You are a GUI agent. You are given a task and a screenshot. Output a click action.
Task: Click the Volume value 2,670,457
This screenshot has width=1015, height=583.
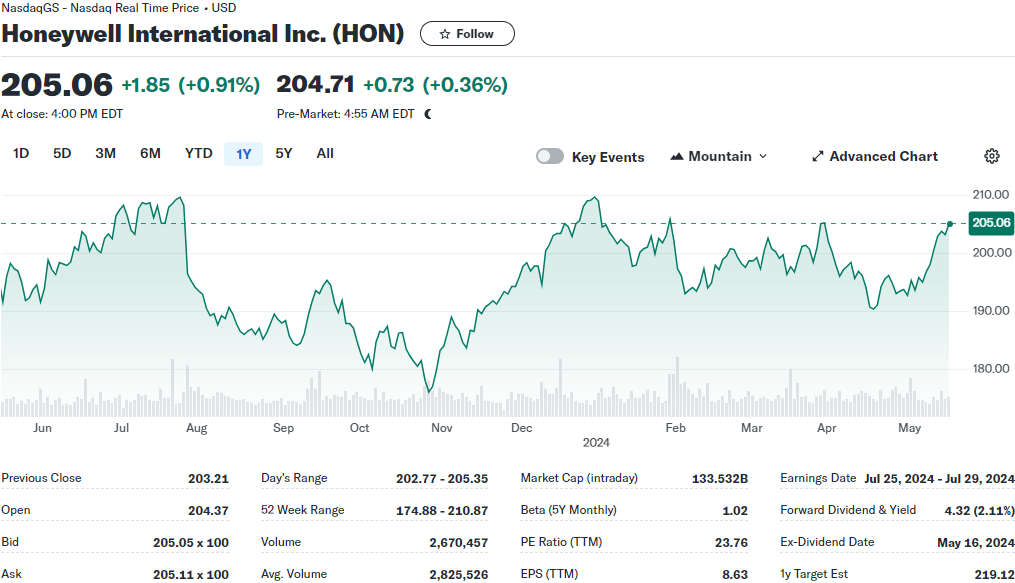[x=458, y=543]
